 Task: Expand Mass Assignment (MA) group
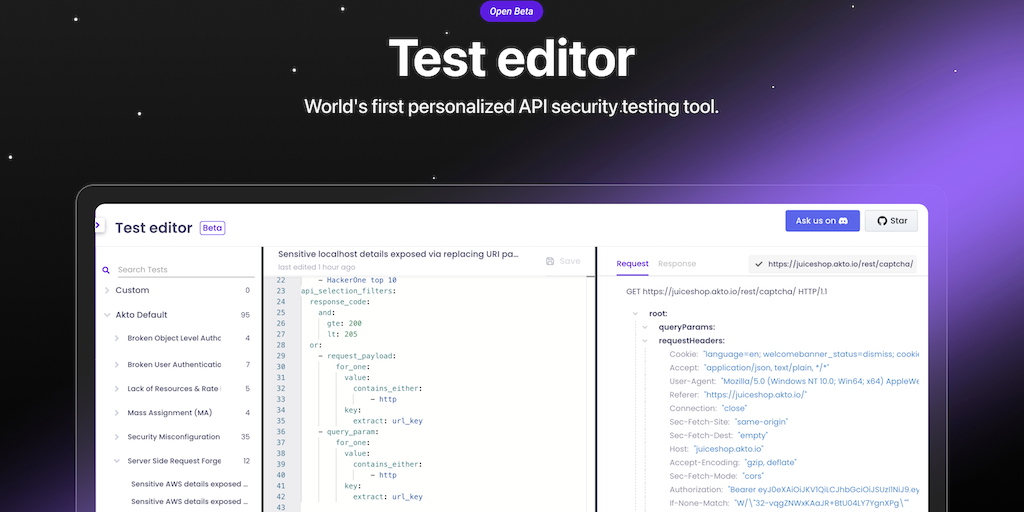(x=117, y=413)
